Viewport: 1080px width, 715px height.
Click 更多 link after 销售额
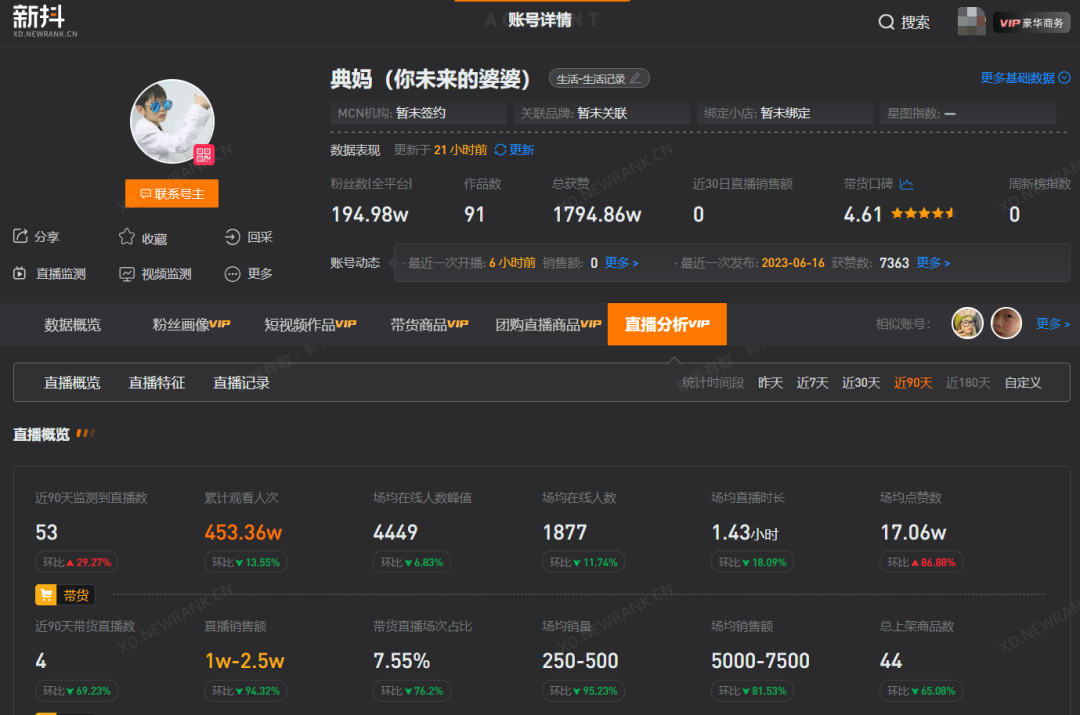(621, 263)
